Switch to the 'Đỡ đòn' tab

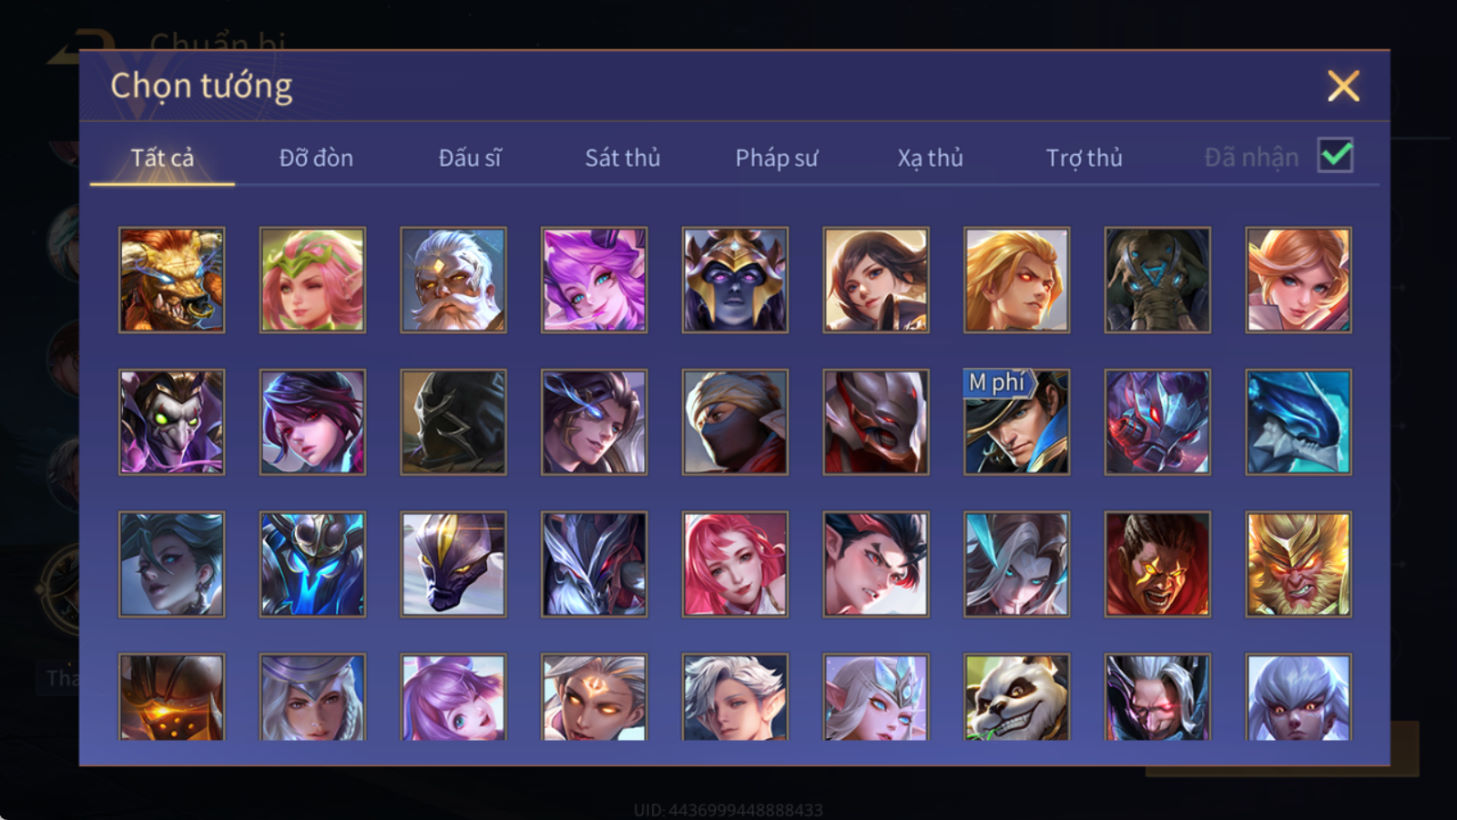[316, 158]
